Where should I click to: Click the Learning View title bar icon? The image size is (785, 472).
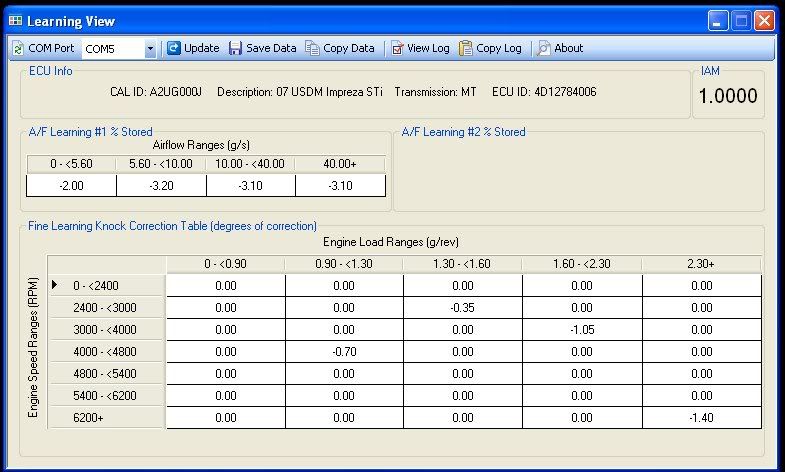15,20
